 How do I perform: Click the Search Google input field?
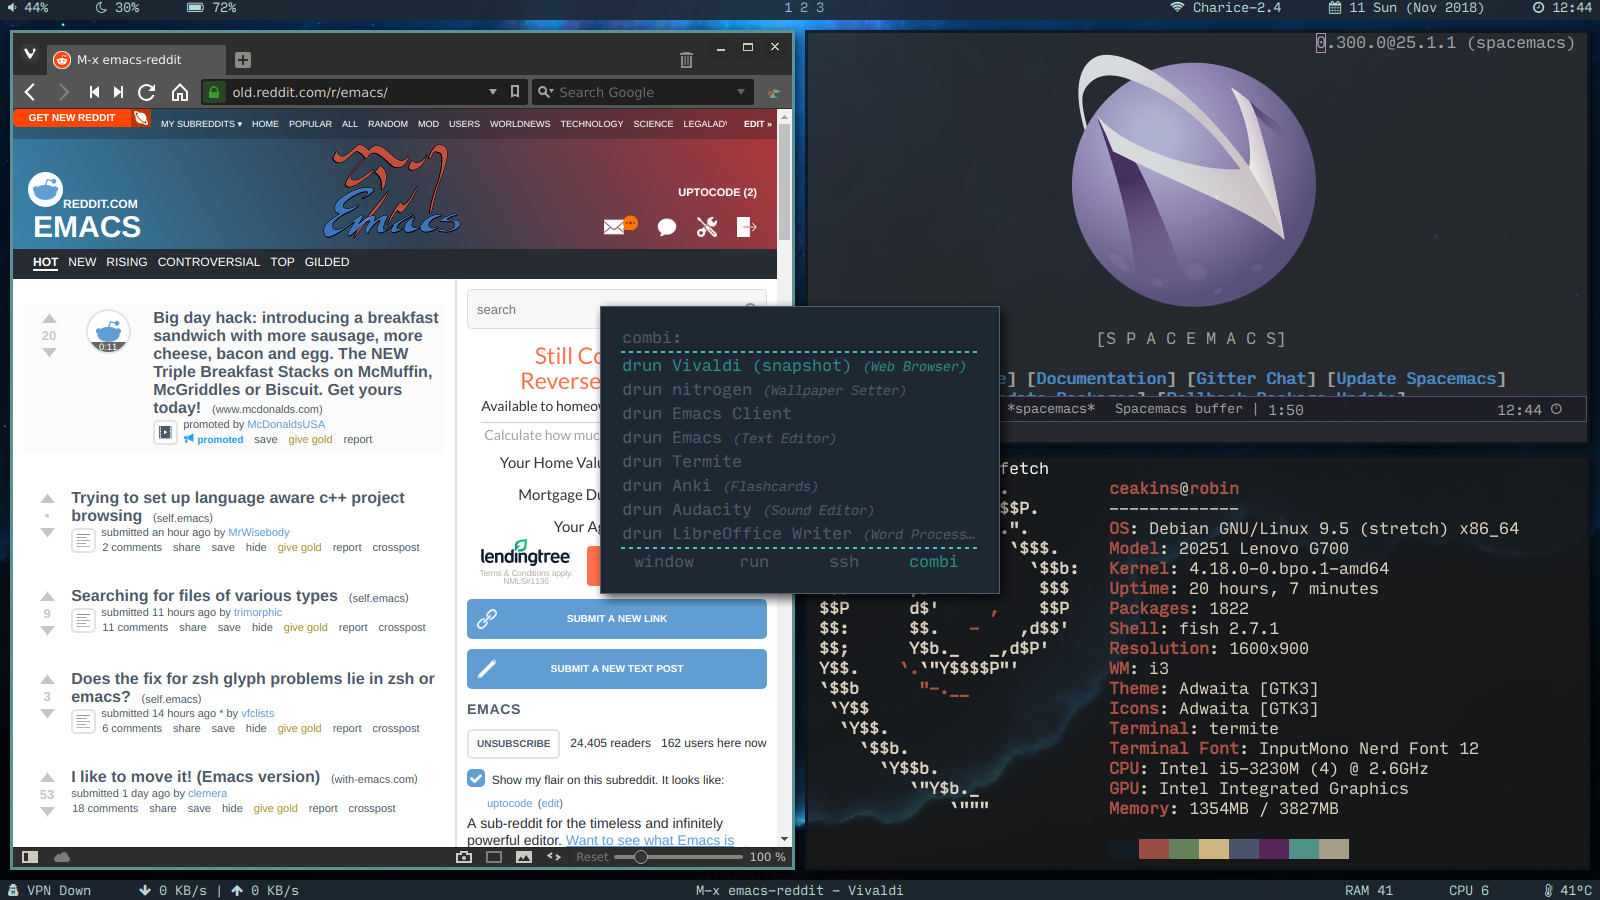click(643, 92)
